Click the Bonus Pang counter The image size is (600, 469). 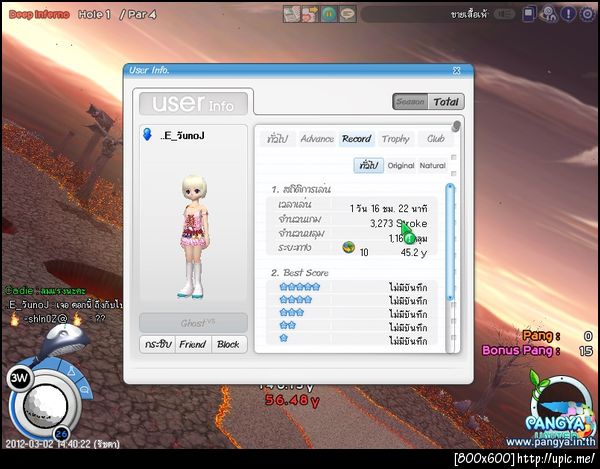pos(537,350)
